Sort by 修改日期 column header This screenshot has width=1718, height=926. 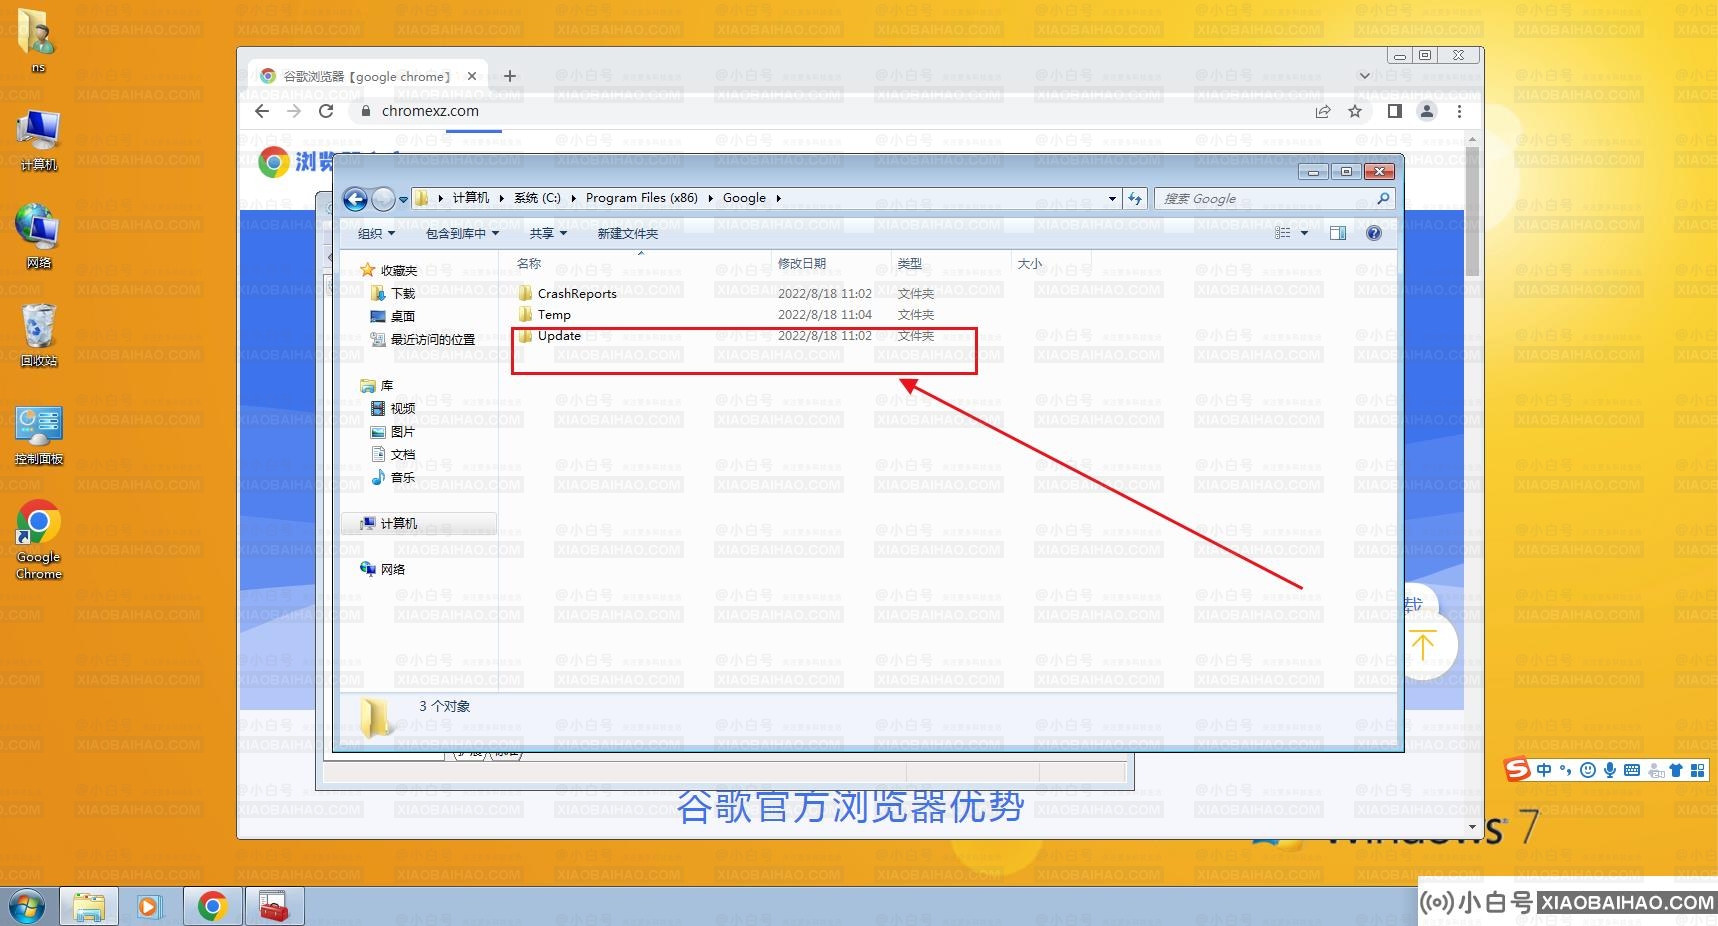pyautogui.click(x=802, y=263)
